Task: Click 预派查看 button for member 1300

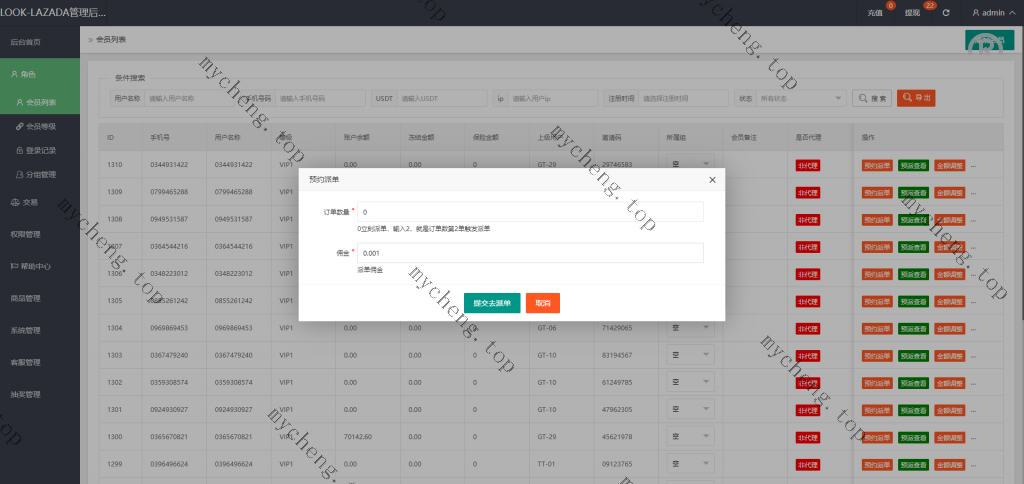Action: pyautogui.click(x=913, y=438)
